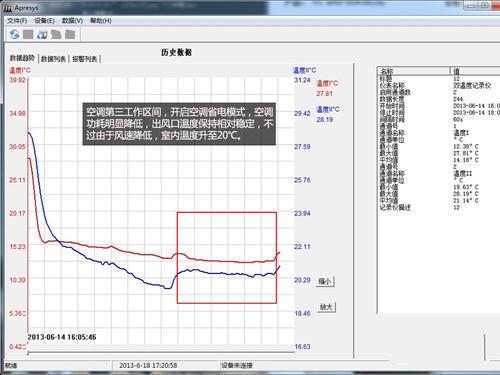Click the Apresys title bar app icon
The height and width of the screenshot is (375, 500).
pos(8,8)
